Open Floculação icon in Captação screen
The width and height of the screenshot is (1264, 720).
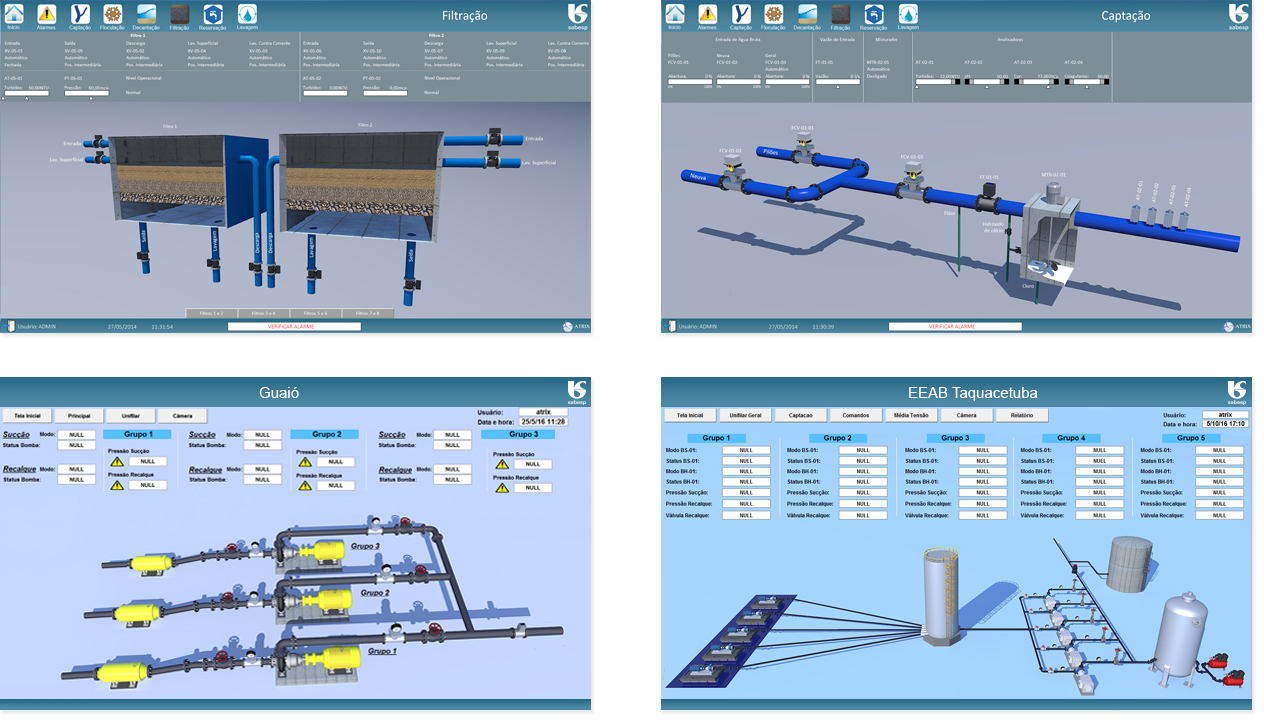774,14
